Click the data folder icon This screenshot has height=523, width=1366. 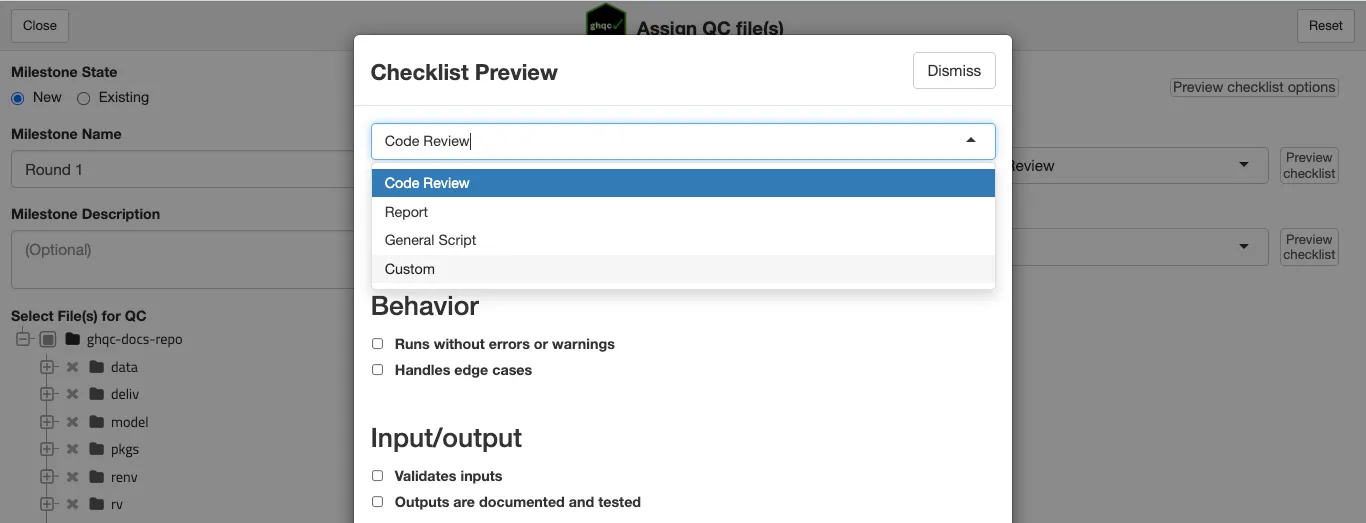click(96, 367)
